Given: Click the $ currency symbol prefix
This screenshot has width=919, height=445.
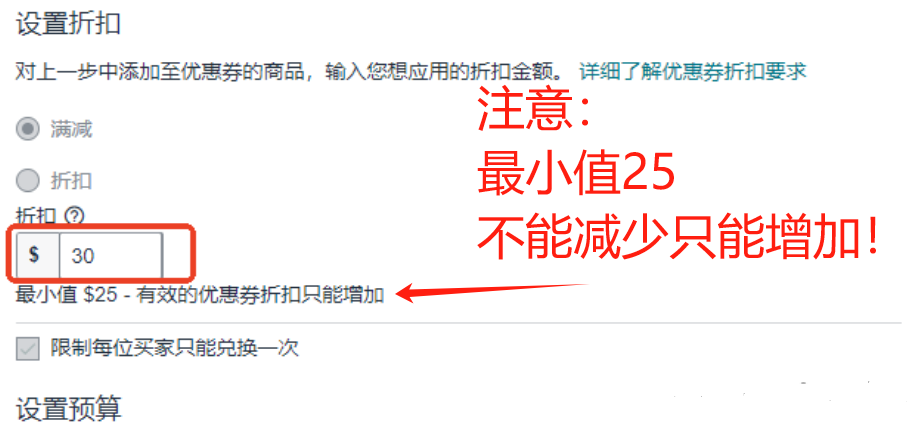Looking at the screenshot, I should pyautogui.click(x=35, y=255).
